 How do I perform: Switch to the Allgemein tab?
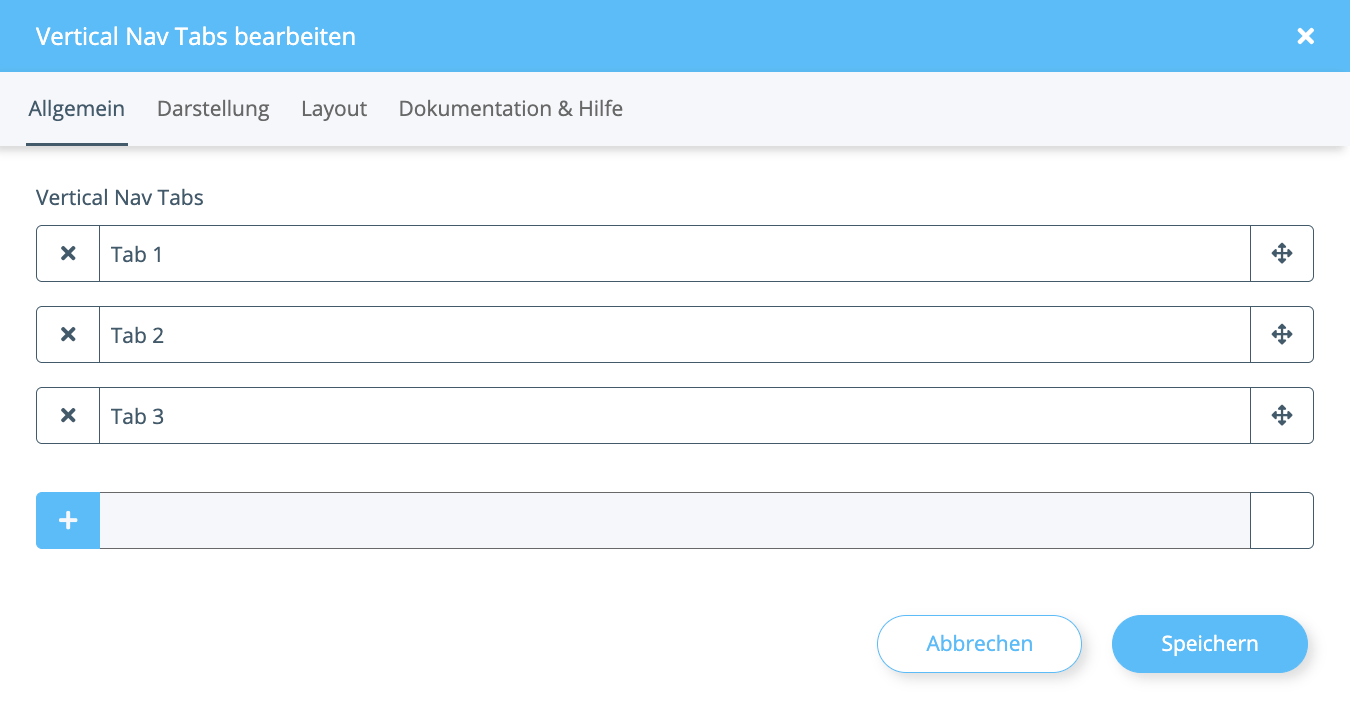click(x=77, y=109)
